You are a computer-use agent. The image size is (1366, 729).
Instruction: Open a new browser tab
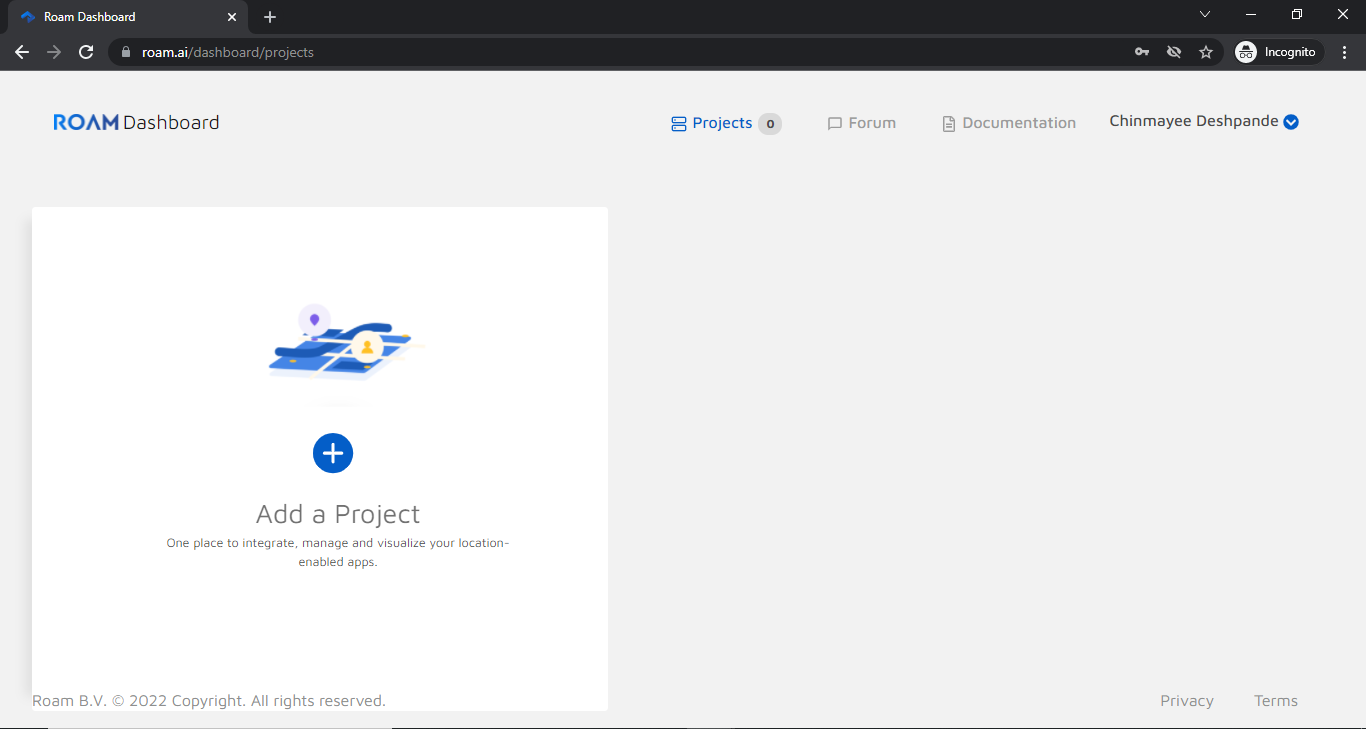270,17
